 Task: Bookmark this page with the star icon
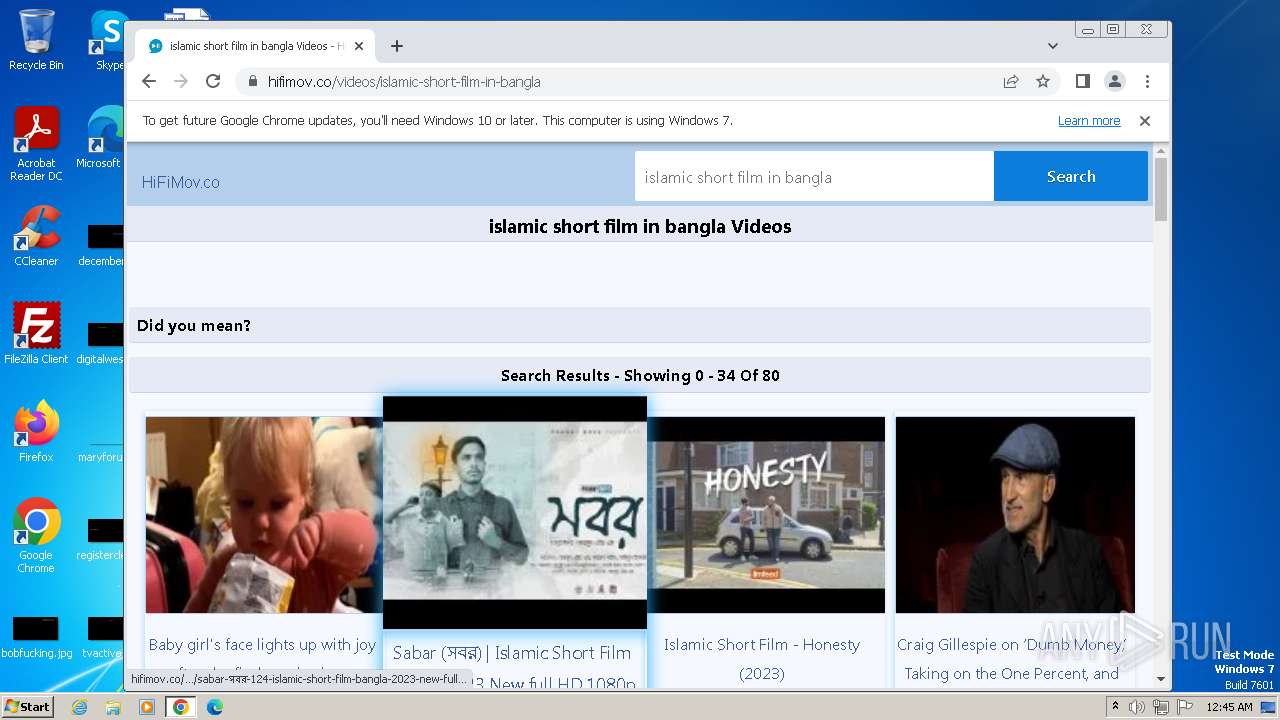tap(1043, 81)
